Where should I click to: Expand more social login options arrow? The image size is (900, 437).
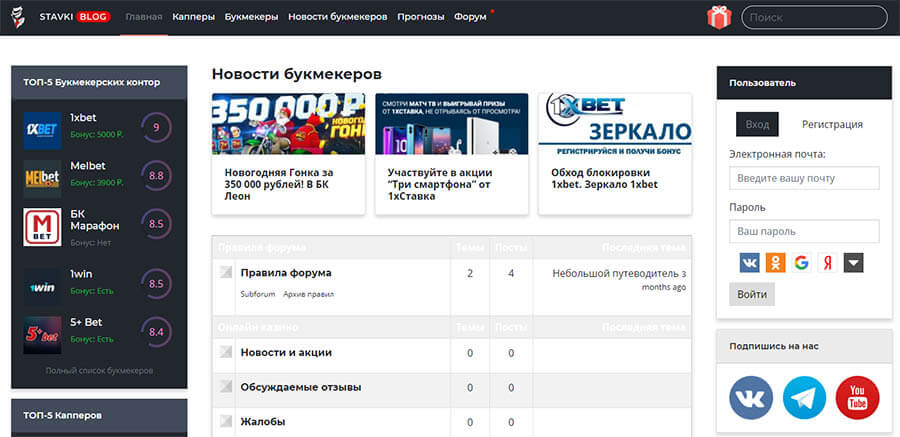coord(854,262)
